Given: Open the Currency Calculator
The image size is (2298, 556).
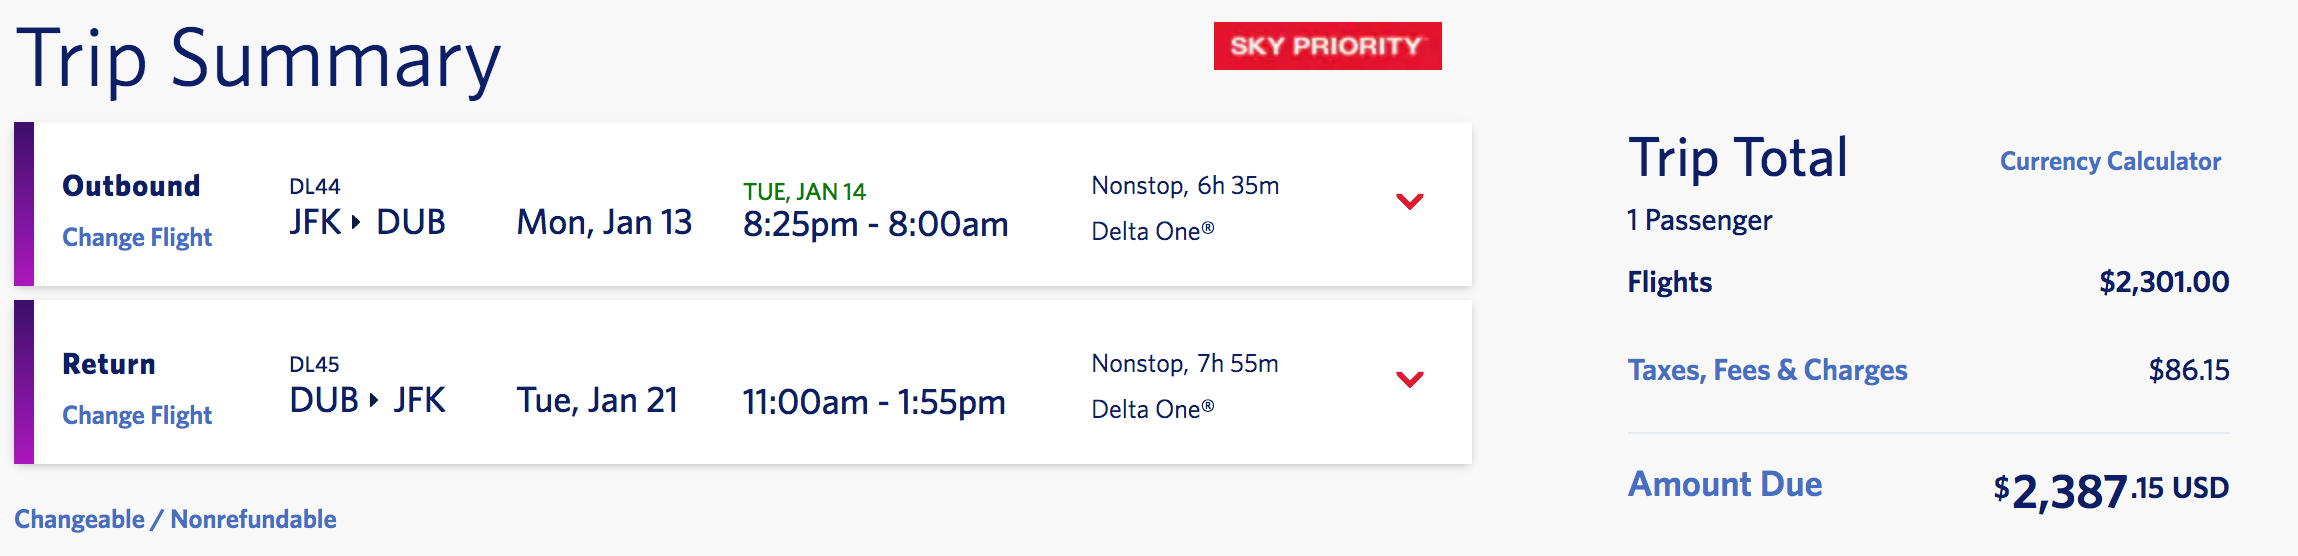Looking at the screenshot, I should [x=2110, y=161].
